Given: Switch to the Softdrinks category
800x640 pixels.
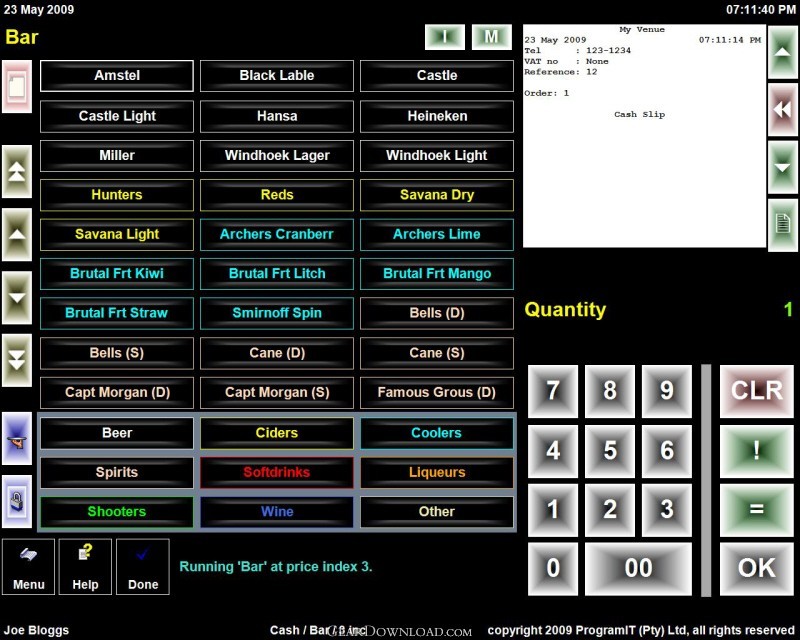Looking at the screenshot, I should 277,472.
